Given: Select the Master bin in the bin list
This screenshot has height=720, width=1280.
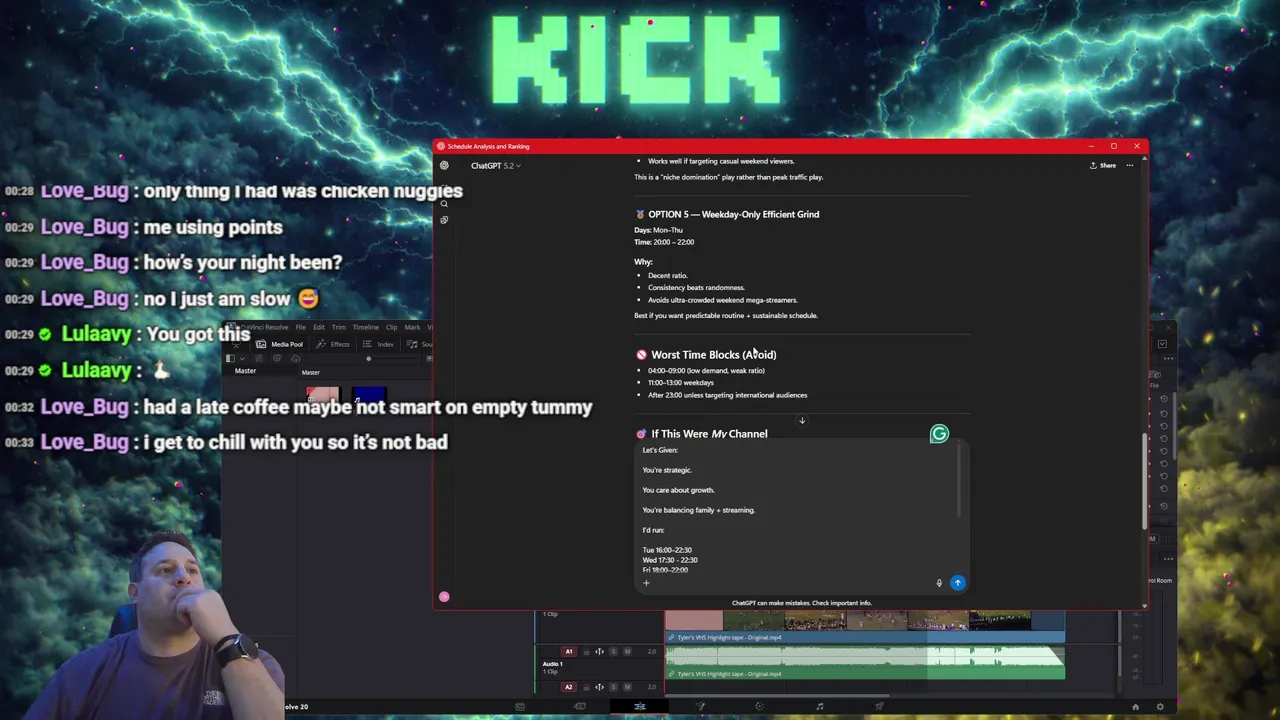Looking at the screenshot, I should (245, 371).
